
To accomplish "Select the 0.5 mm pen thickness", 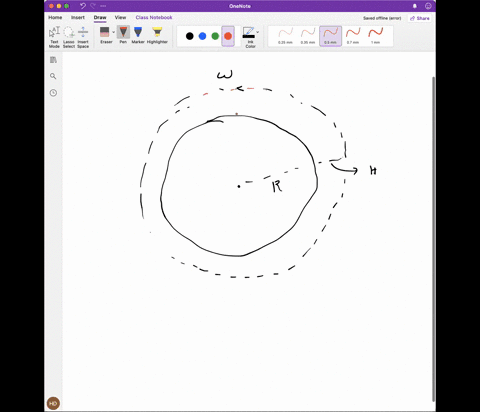I will 330,36.
